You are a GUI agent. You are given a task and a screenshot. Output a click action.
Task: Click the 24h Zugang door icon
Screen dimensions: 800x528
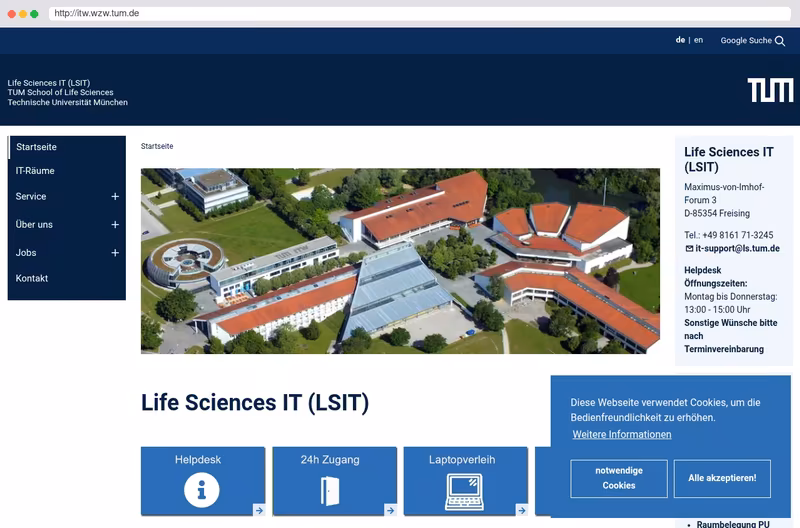pos(330,491)
